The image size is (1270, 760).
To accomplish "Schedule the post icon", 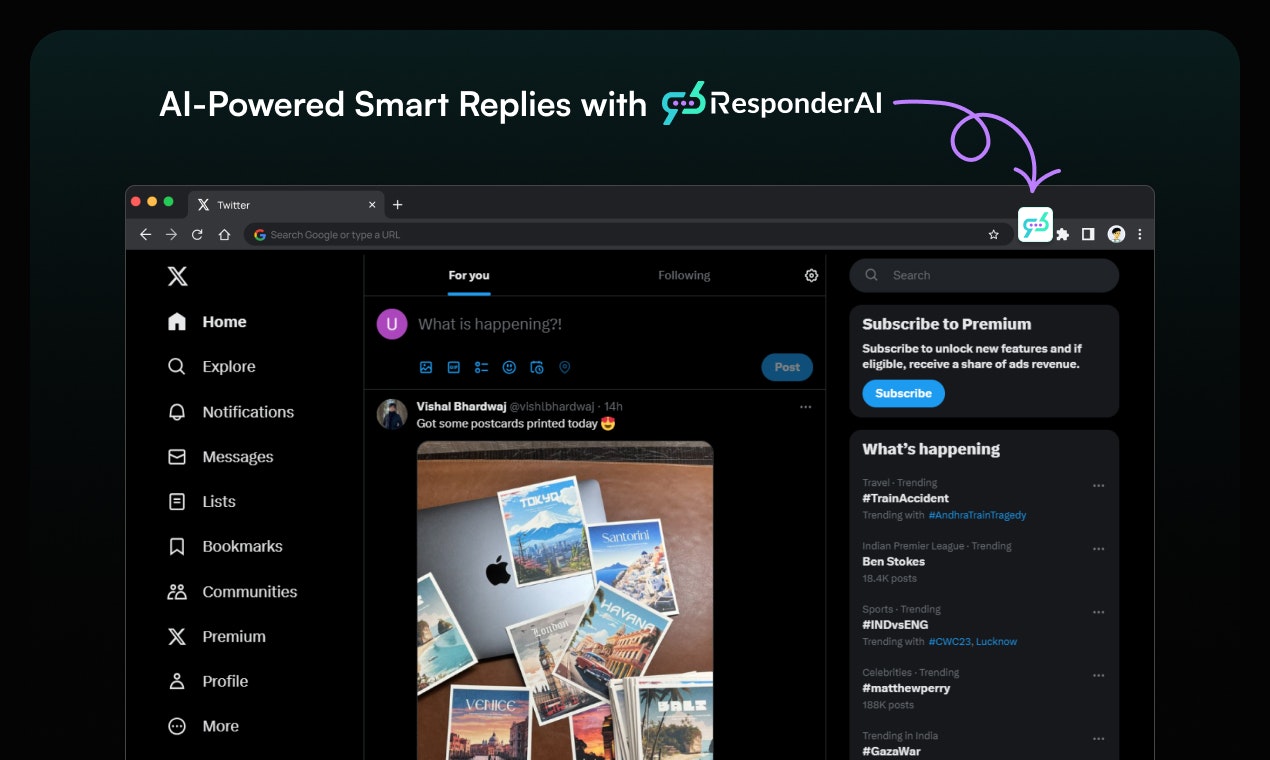I will (537, 368).
